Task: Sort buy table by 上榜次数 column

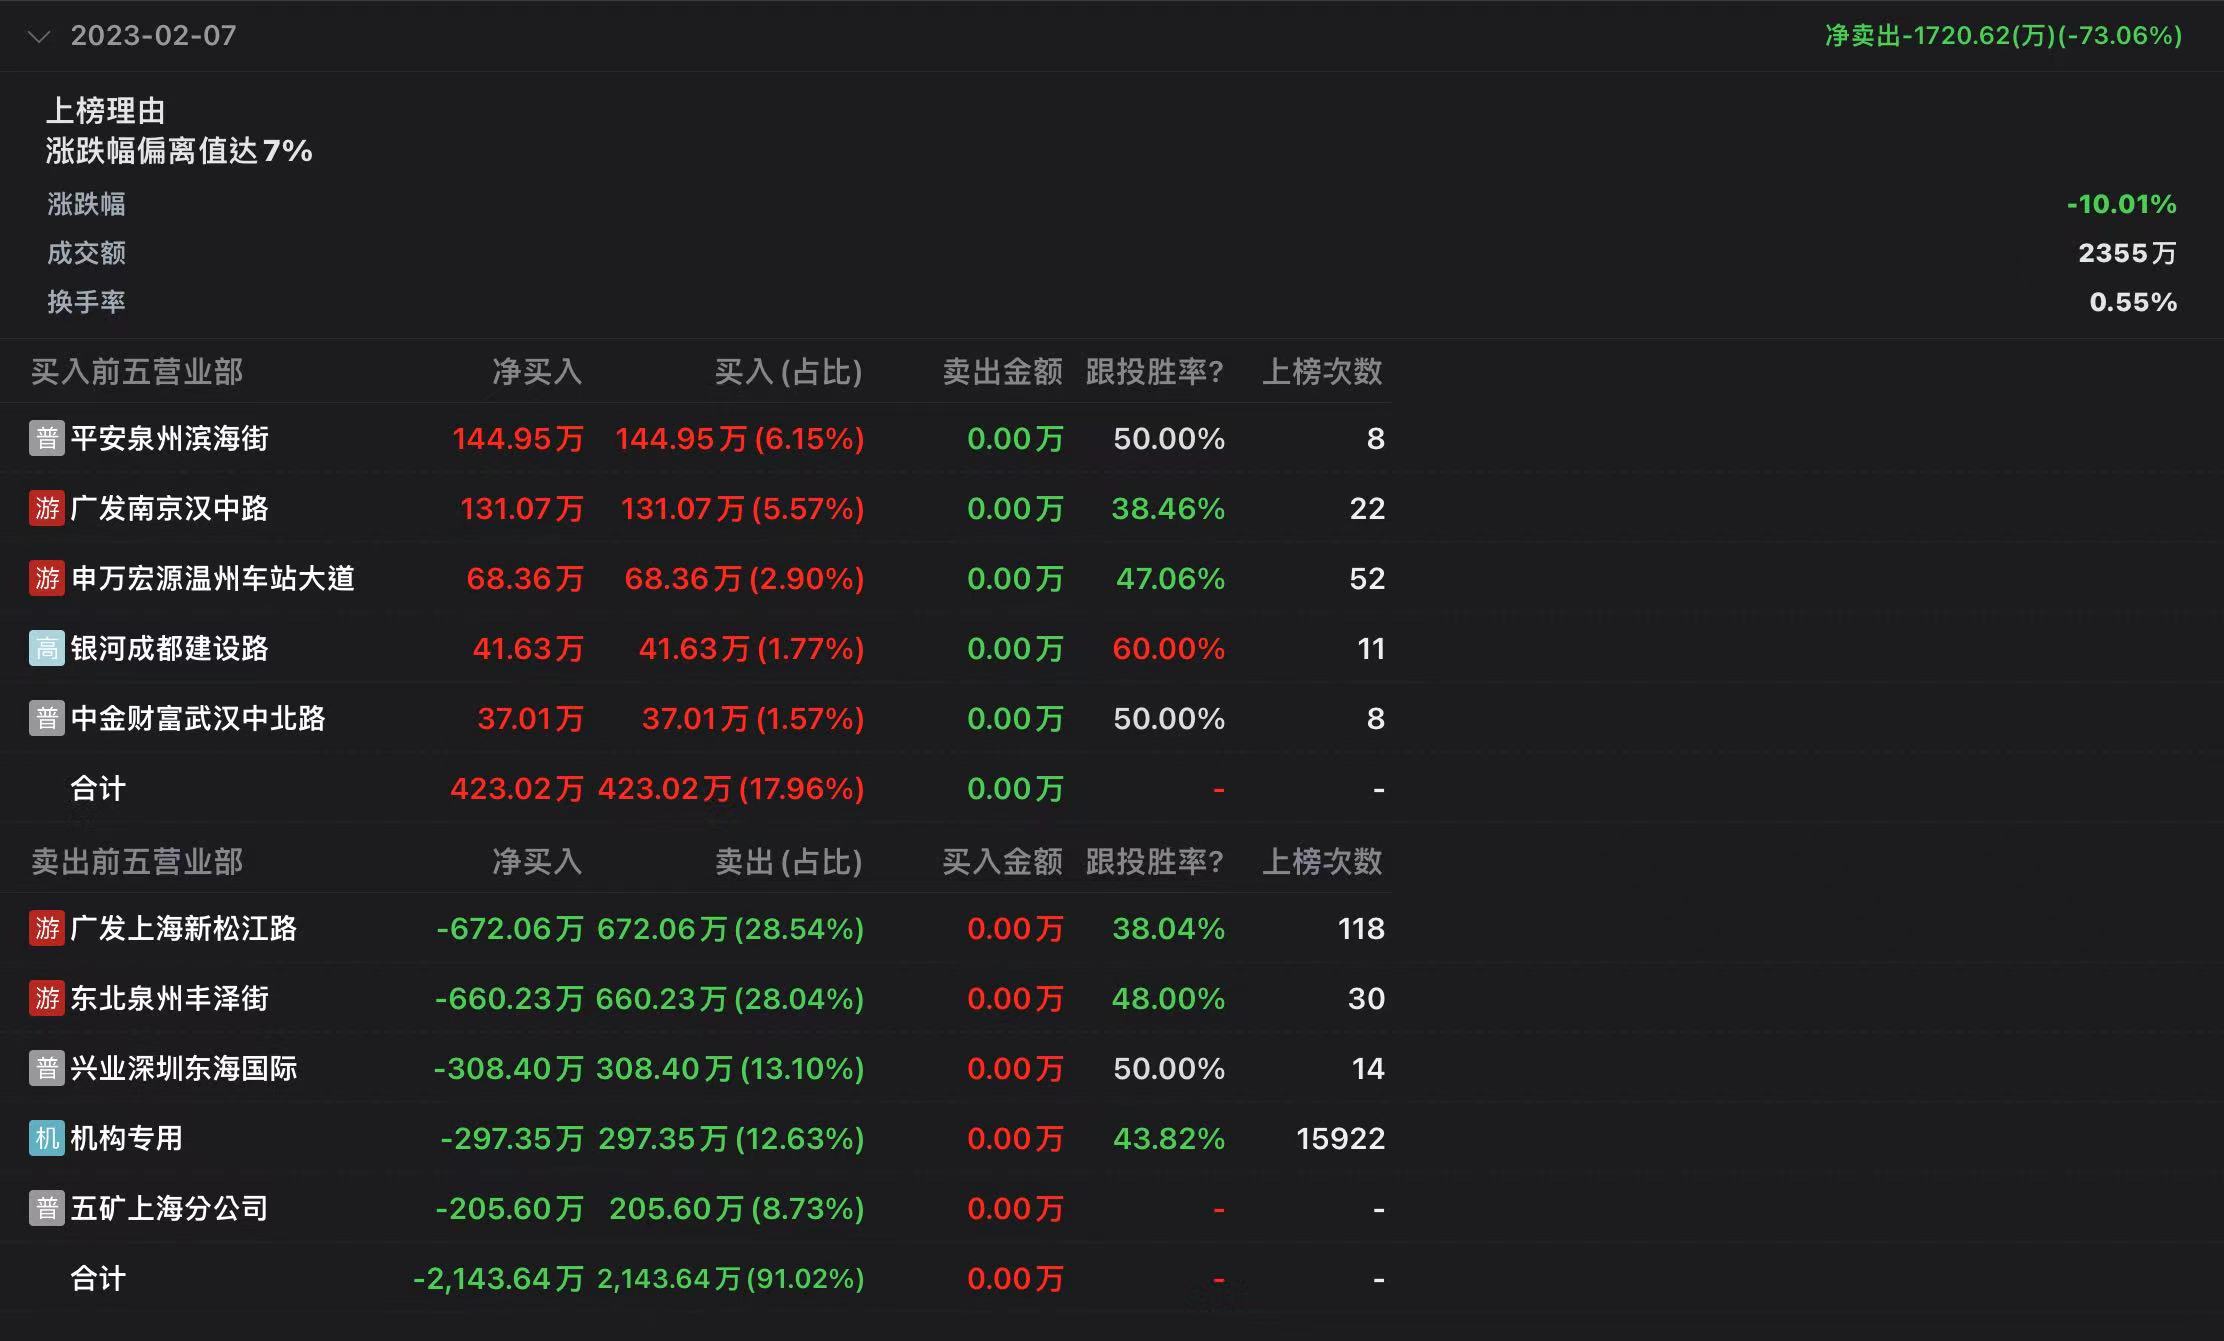Action: point(1321,372)
